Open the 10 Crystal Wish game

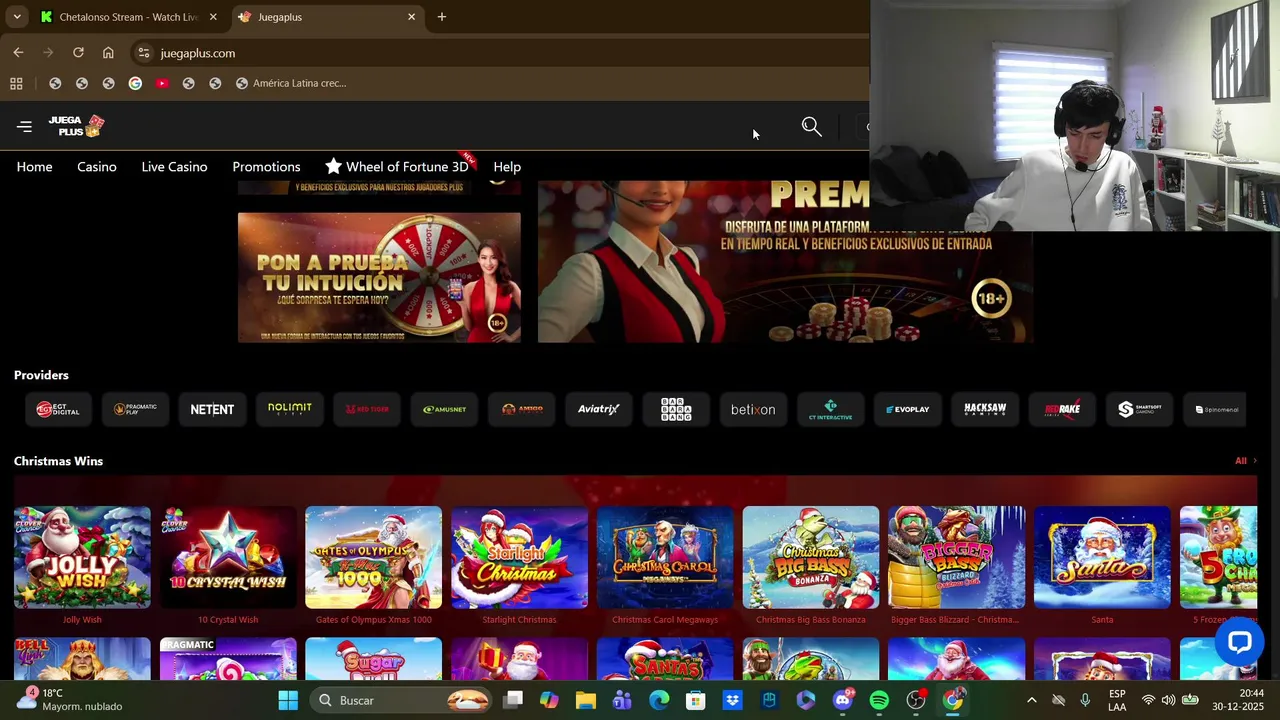coord(228,557)
